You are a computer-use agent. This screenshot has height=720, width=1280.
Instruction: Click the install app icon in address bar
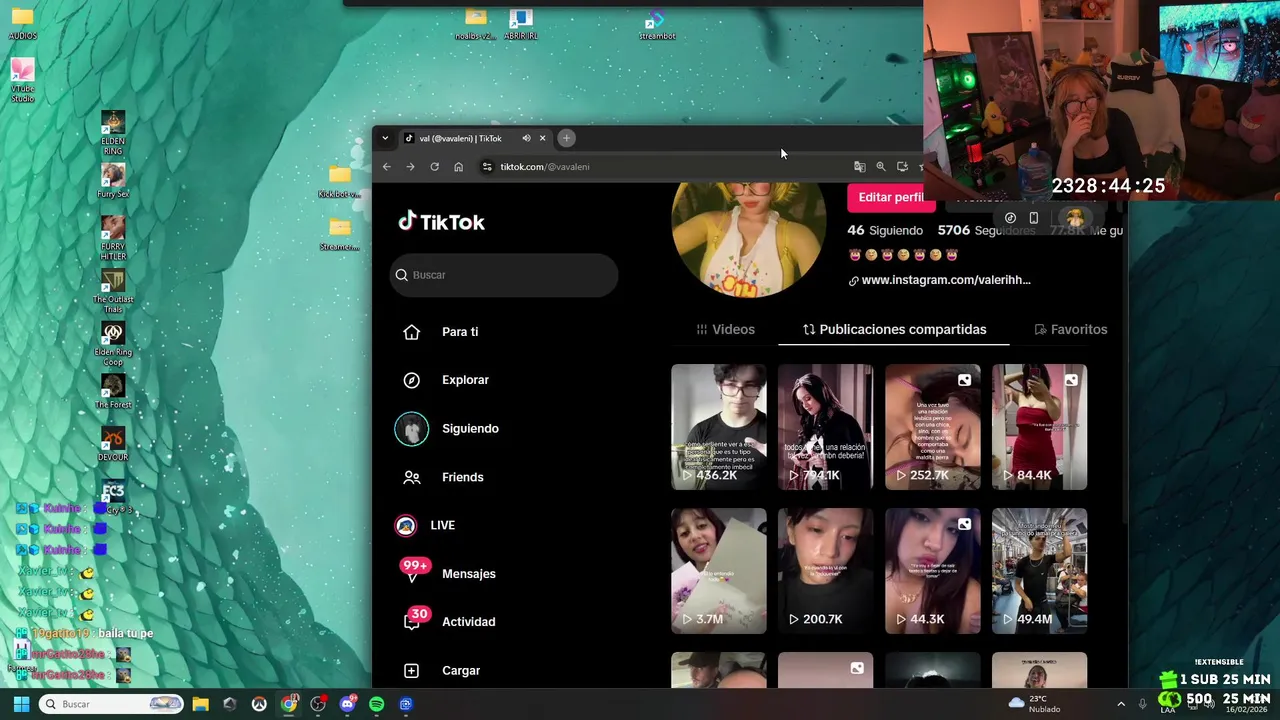[x=902, y=167]
